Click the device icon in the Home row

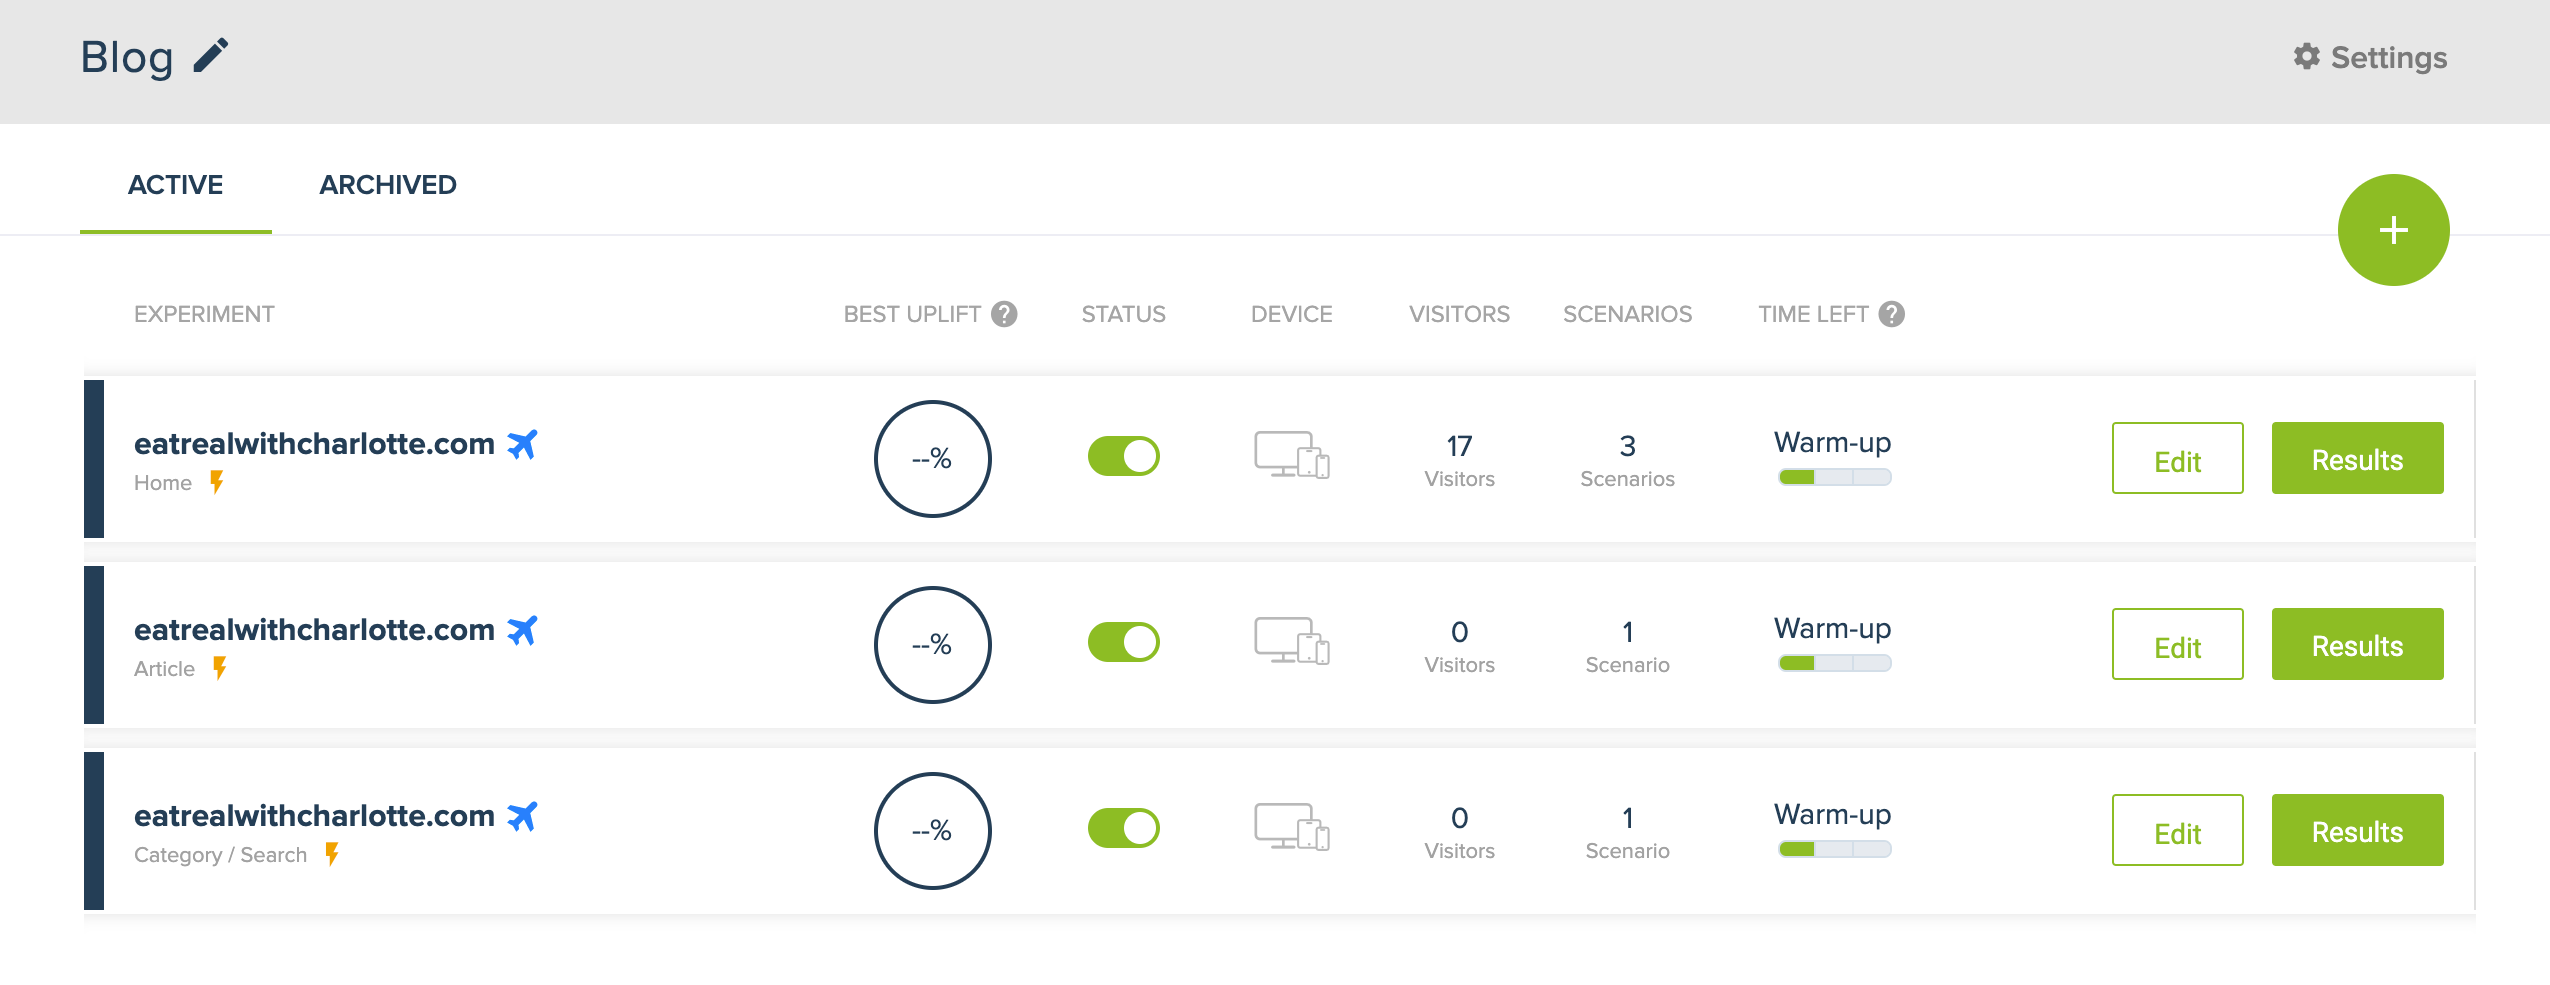(1292, 456)
